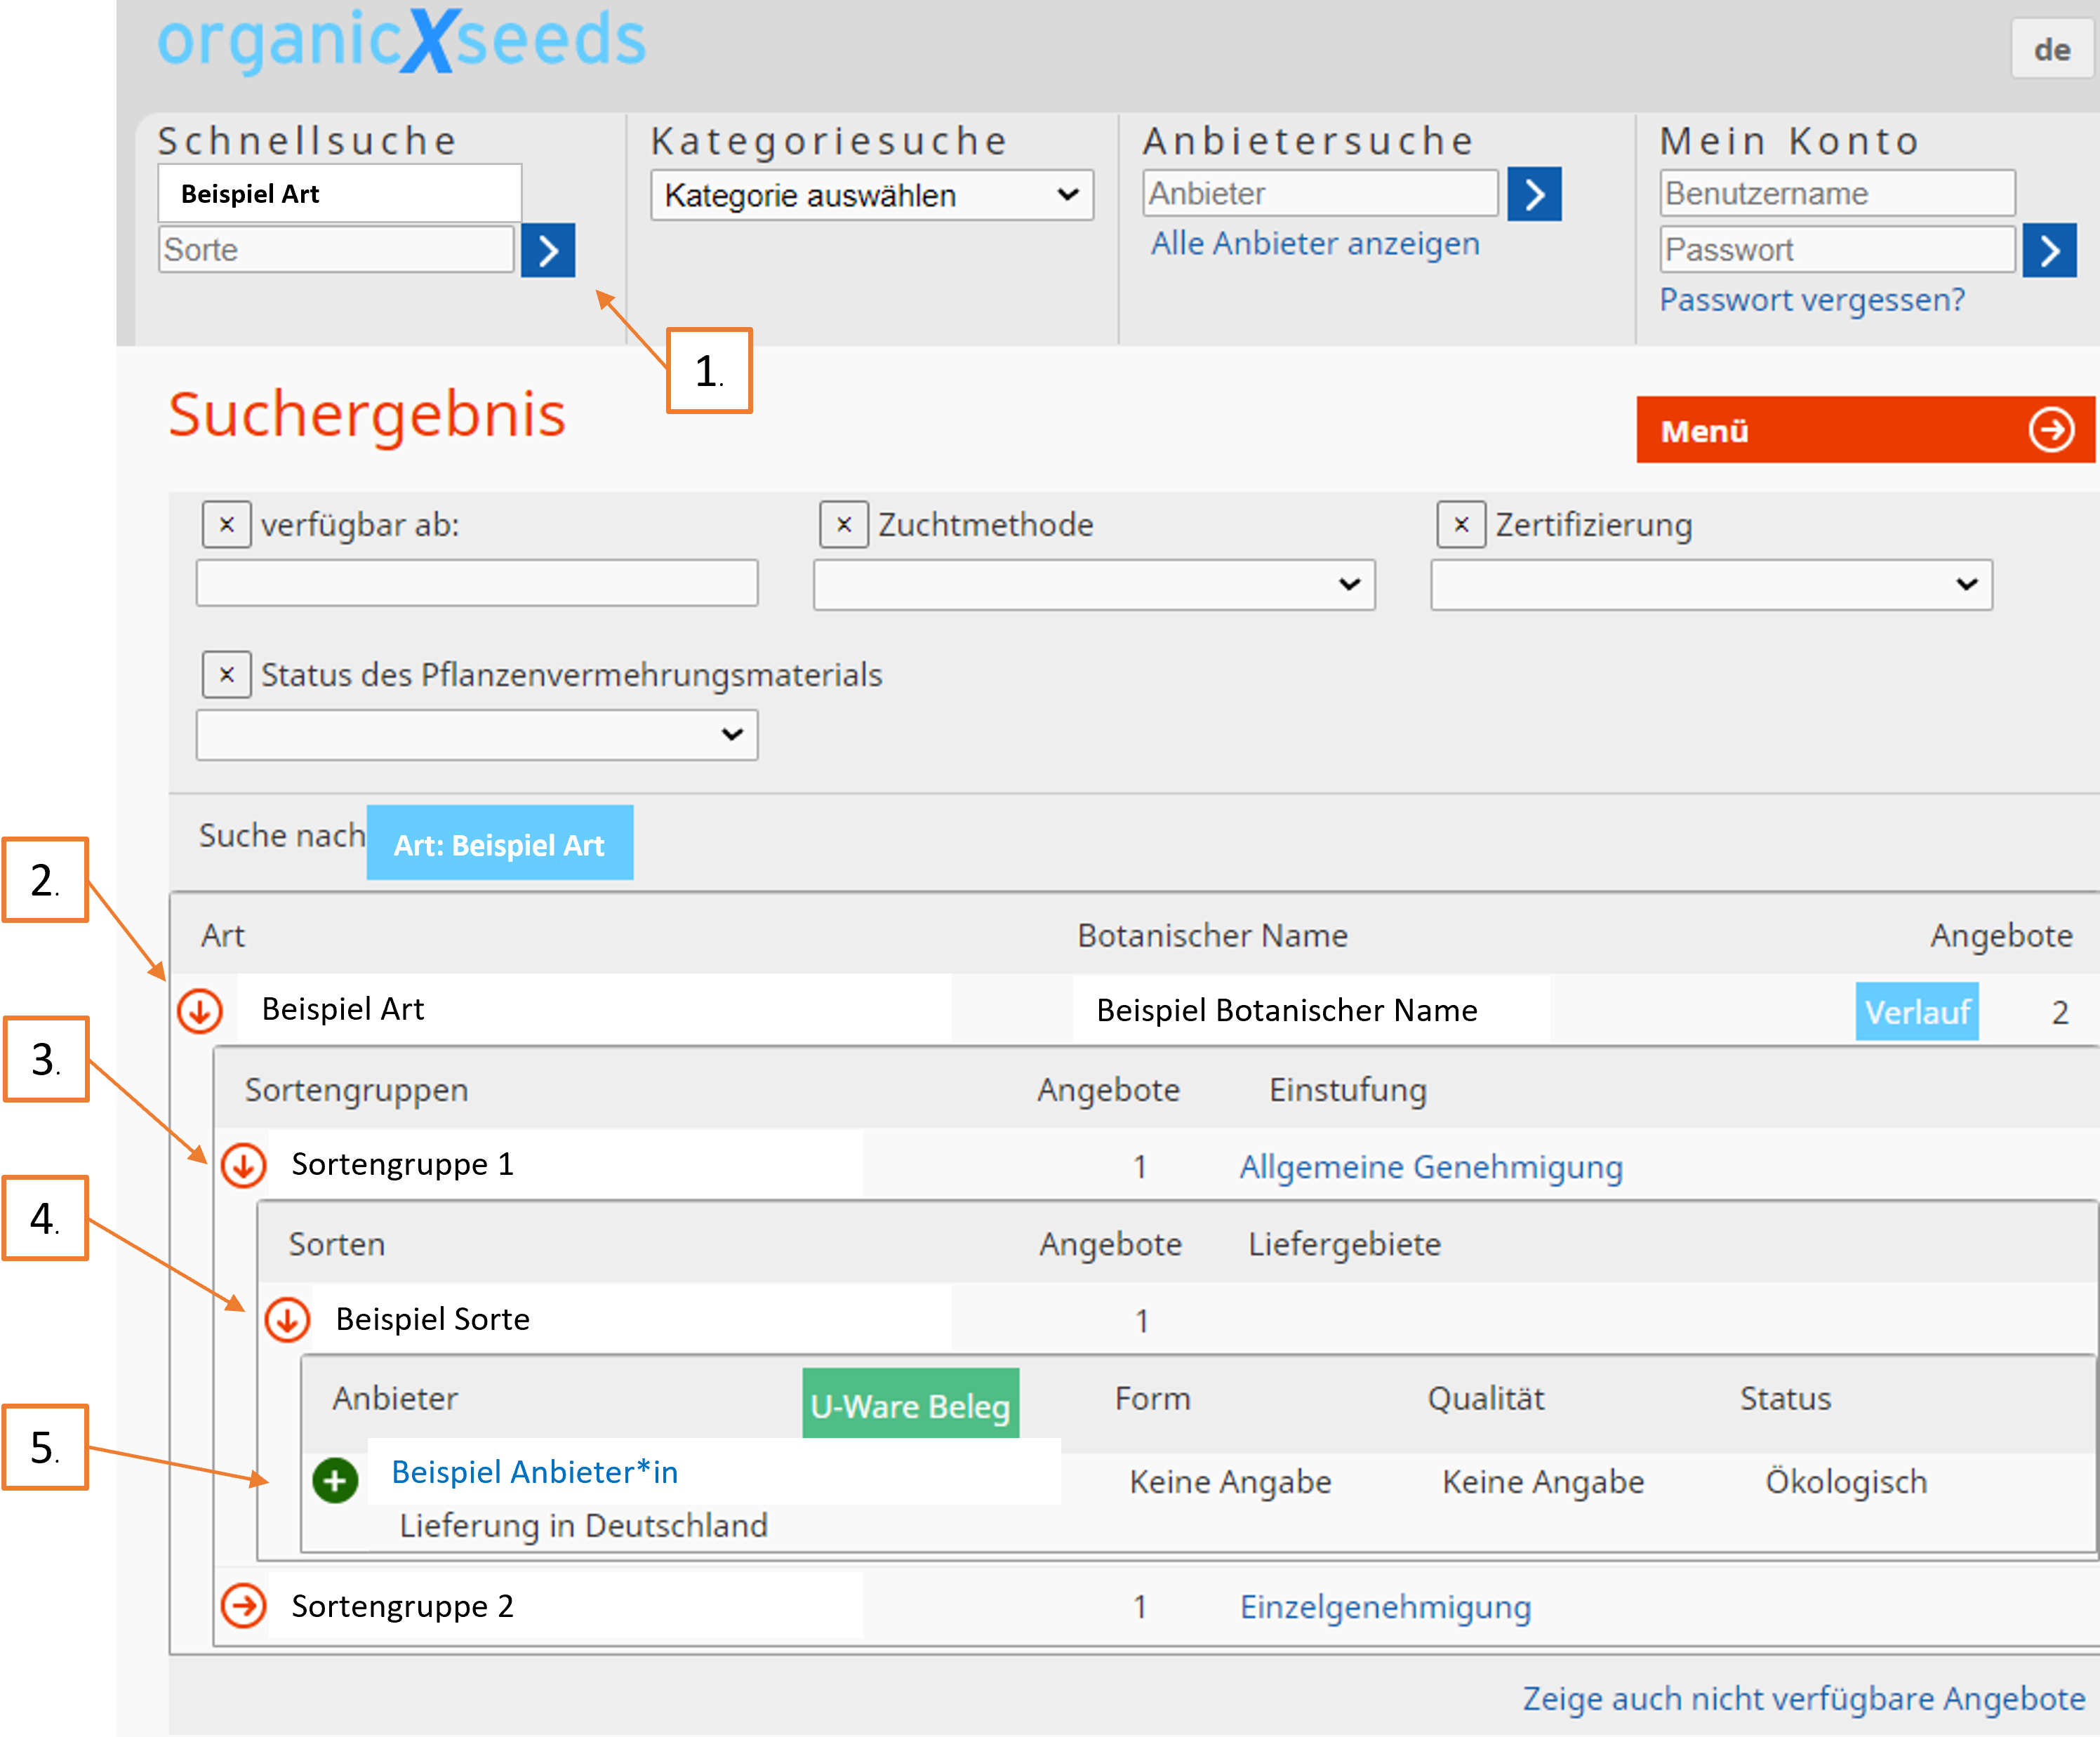This screenshot has height=1737, width=2100.
Task: Click the Schnellsuche blue arrow search button
Action: coord(547,250)
